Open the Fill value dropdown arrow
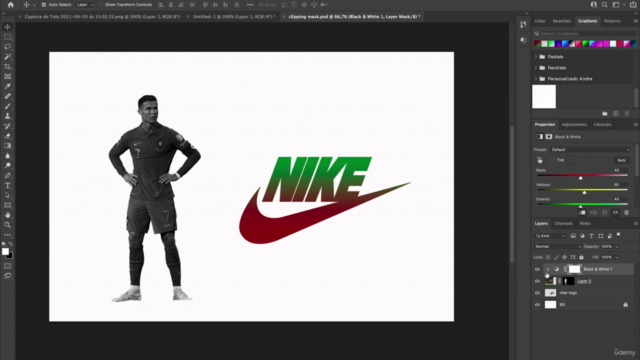Image resolution: width=640 pixels, height=360 pixels. tap(617, 258)
